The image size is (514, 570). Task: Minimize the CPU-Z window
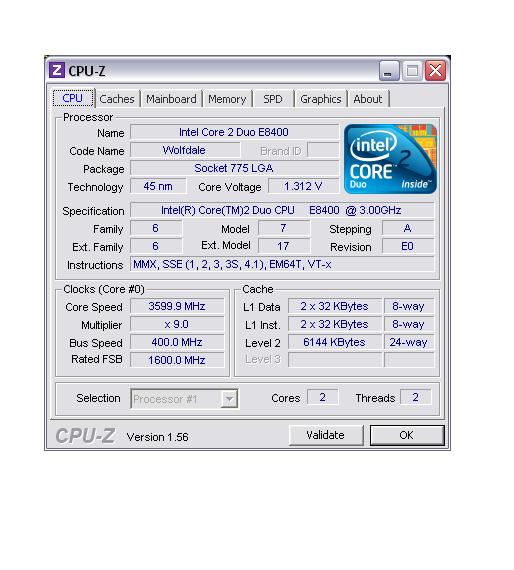coord(389,71)
